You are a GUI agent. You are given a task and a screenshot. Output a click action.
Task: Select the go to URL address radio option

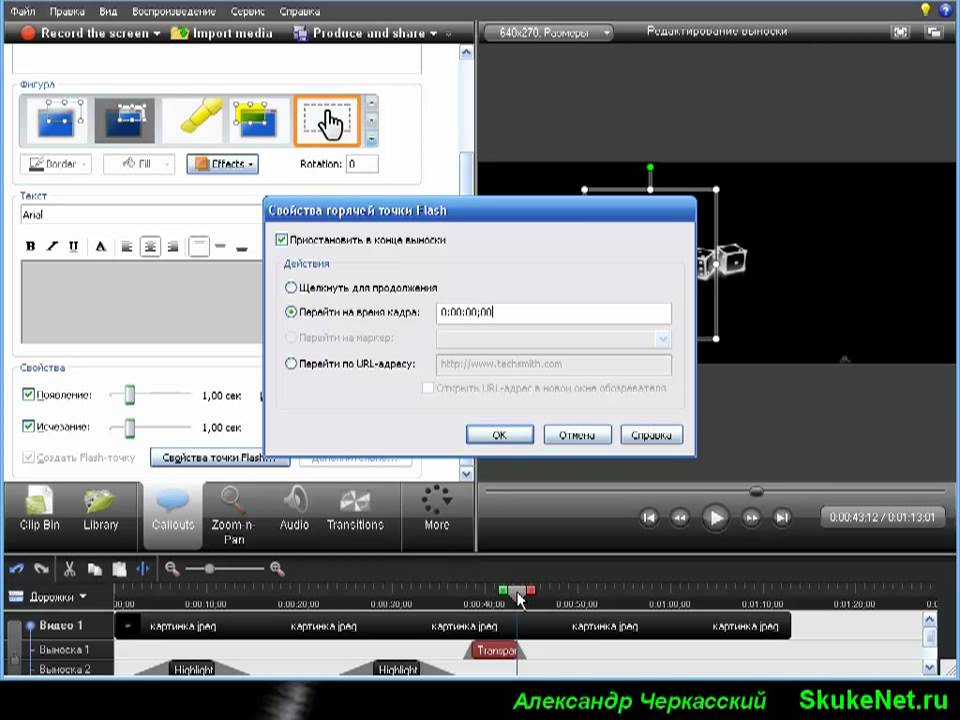click(x=291, y=364)
